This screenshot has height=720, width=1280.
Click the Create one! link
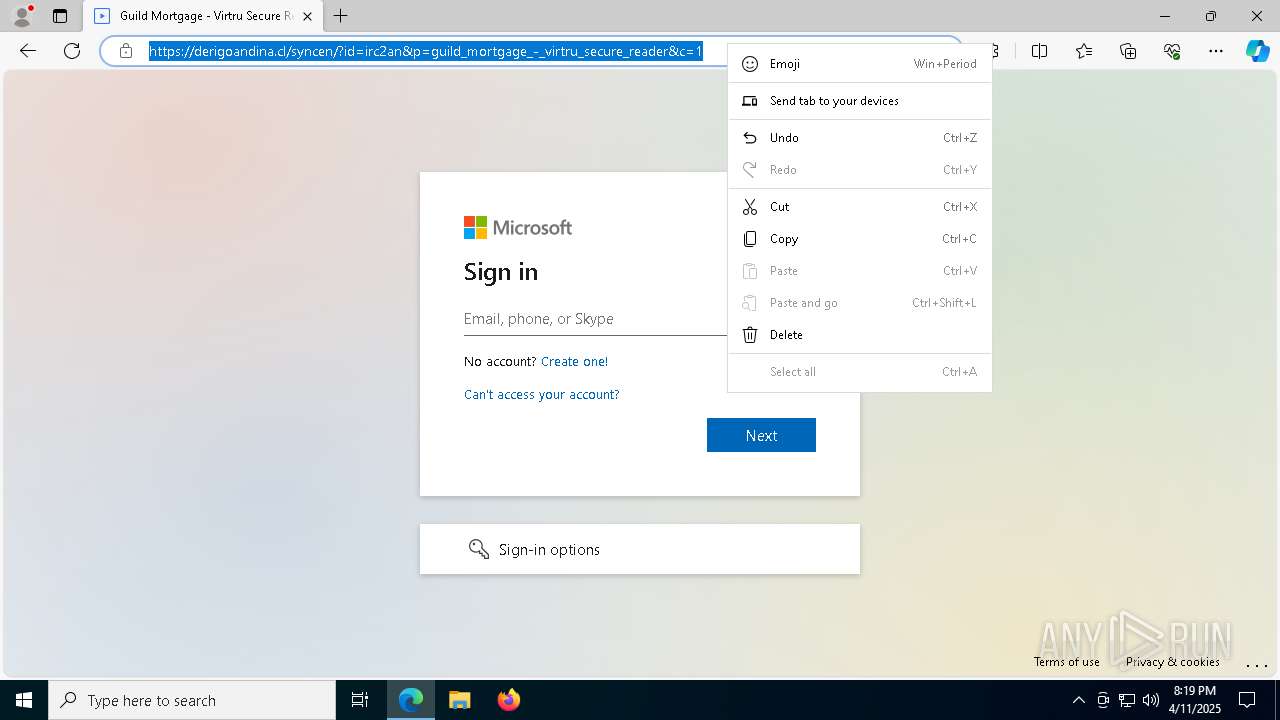point(574,361)
